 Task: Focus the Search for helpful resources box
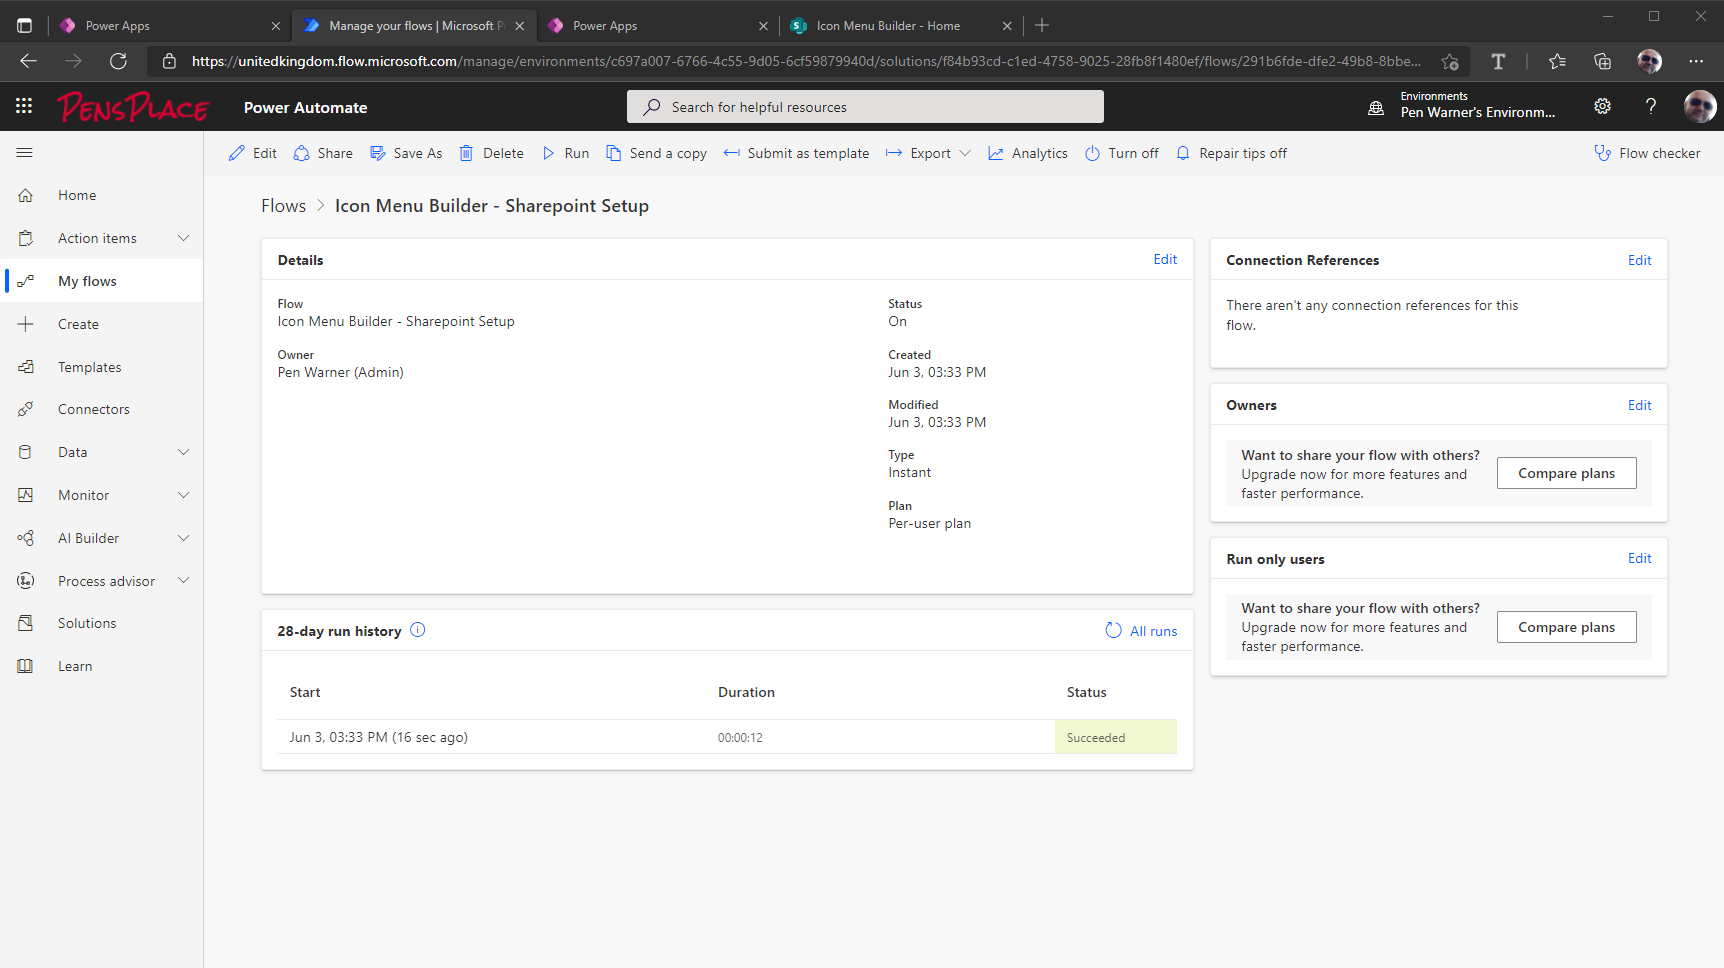(865, 107)
